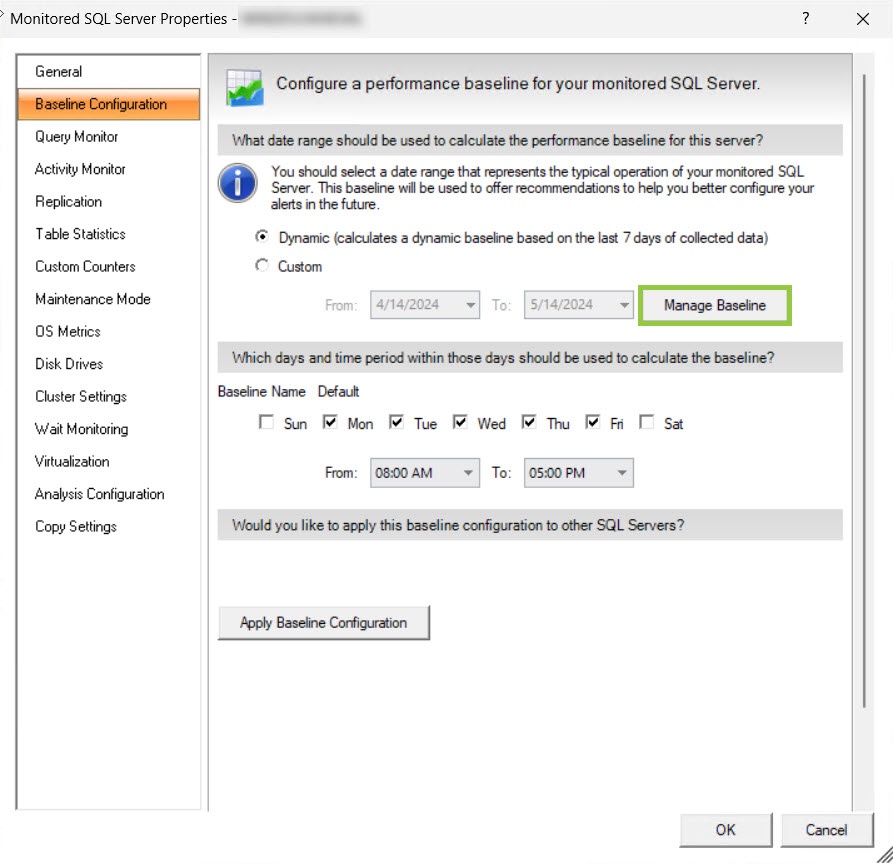Viewport: 893px width, 864px height.
Task: Click Apply Baseline Configuration button
Action: coord(323,623)
